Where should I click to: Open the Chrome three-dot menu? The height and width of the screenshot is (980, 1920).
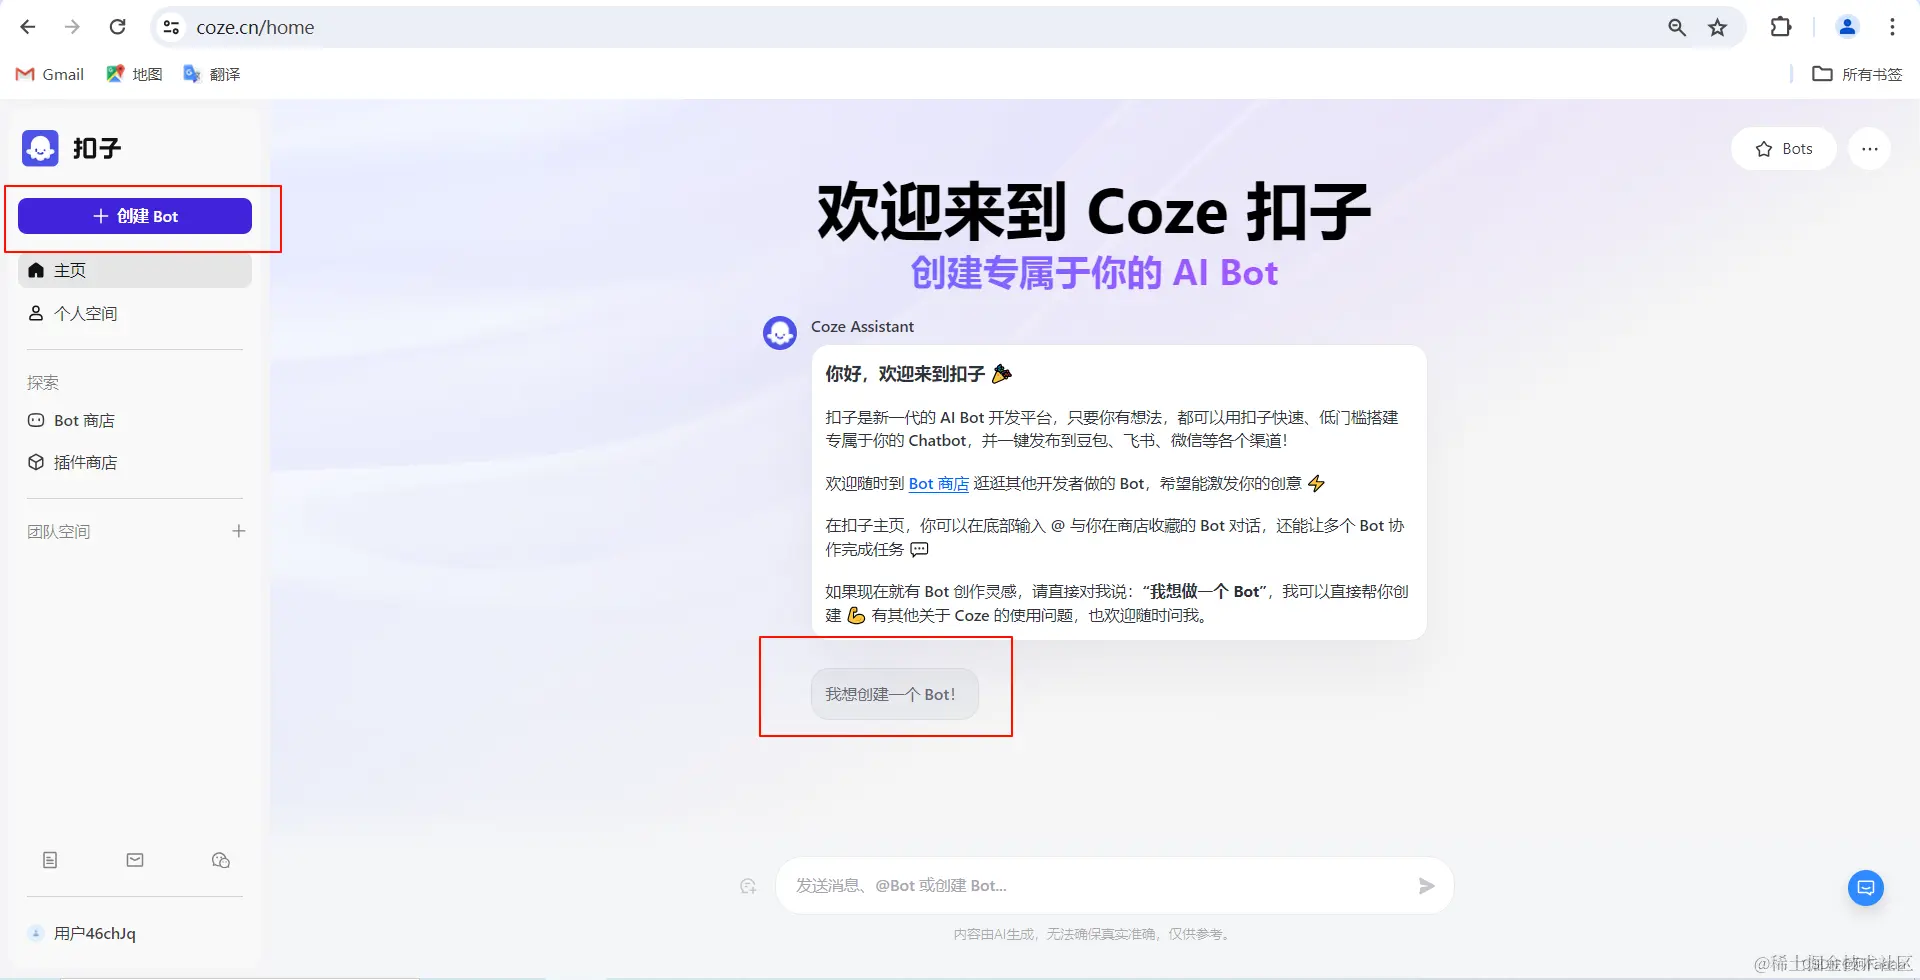1892,27
